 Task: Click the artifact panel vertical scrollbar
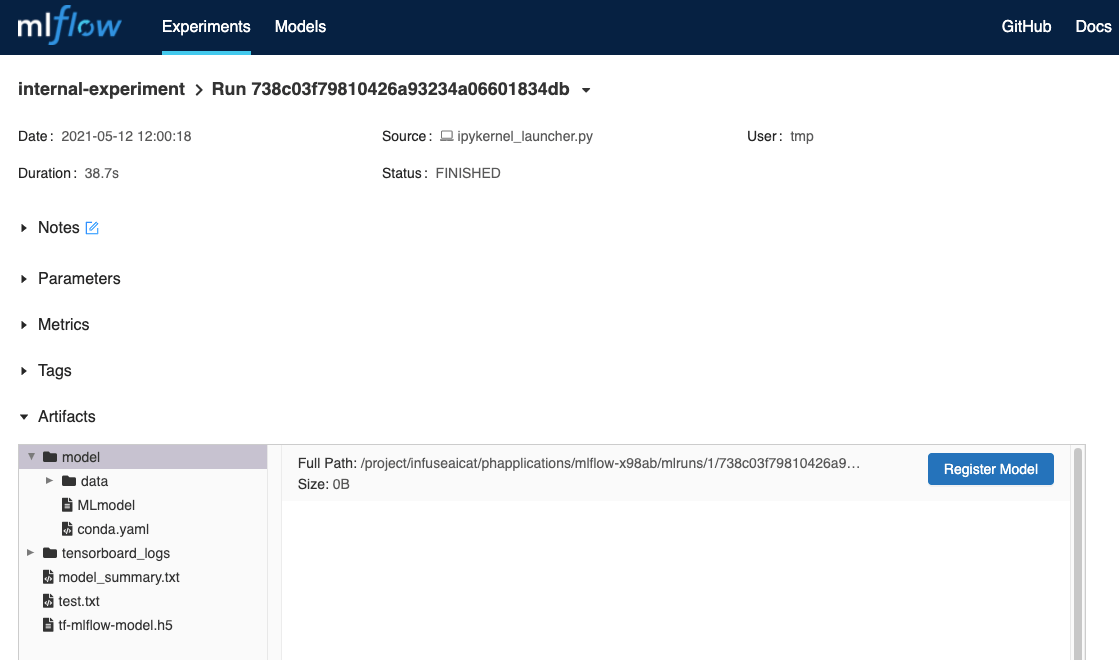tap(1078, 554)
